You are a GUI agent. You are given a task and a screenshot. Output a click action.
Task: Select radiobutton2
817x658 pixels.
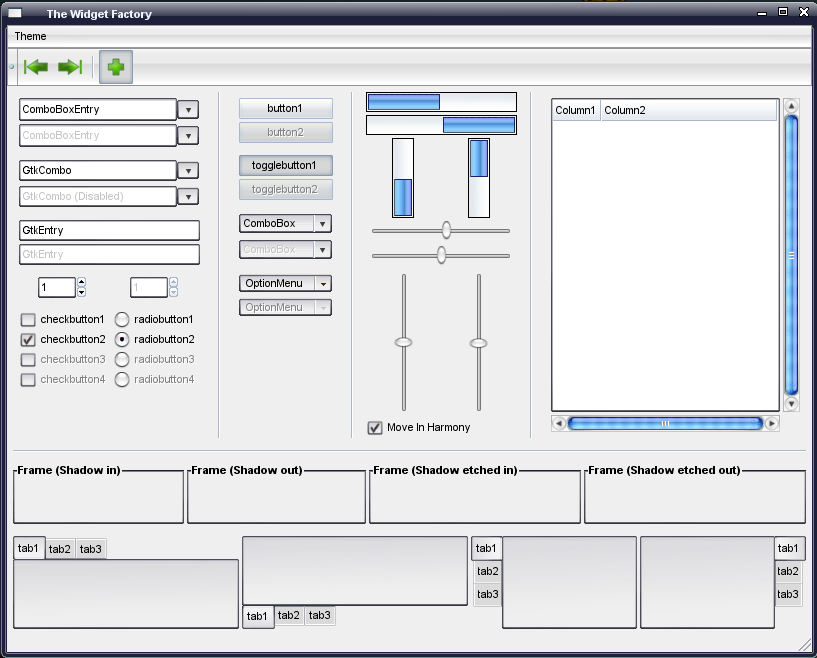pyautogui.click(x=121, y=340)
